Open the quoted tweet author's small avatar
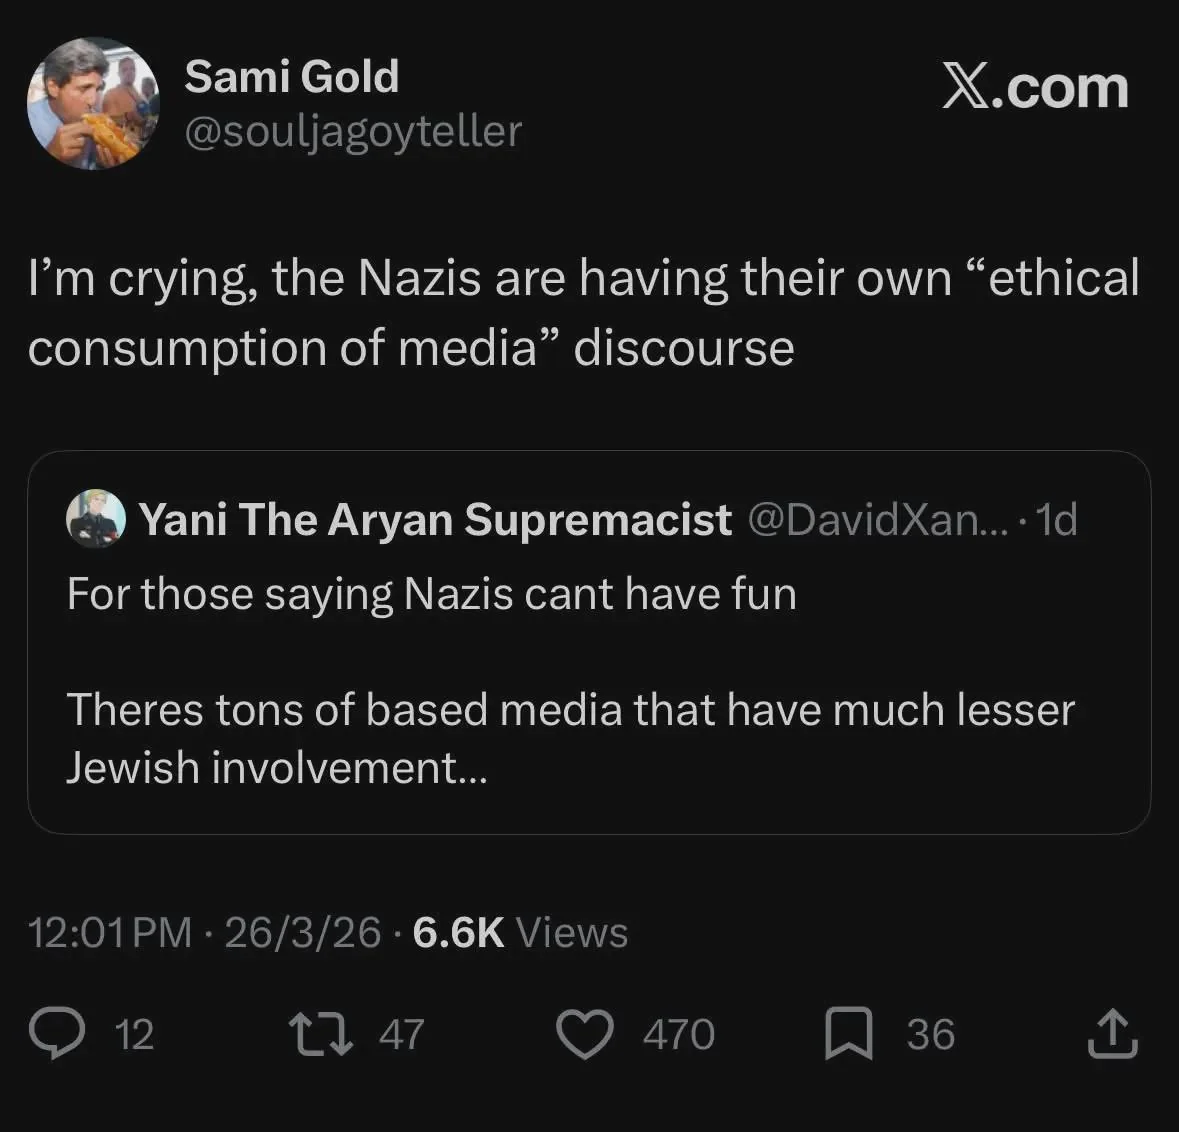 pos(95,519)
